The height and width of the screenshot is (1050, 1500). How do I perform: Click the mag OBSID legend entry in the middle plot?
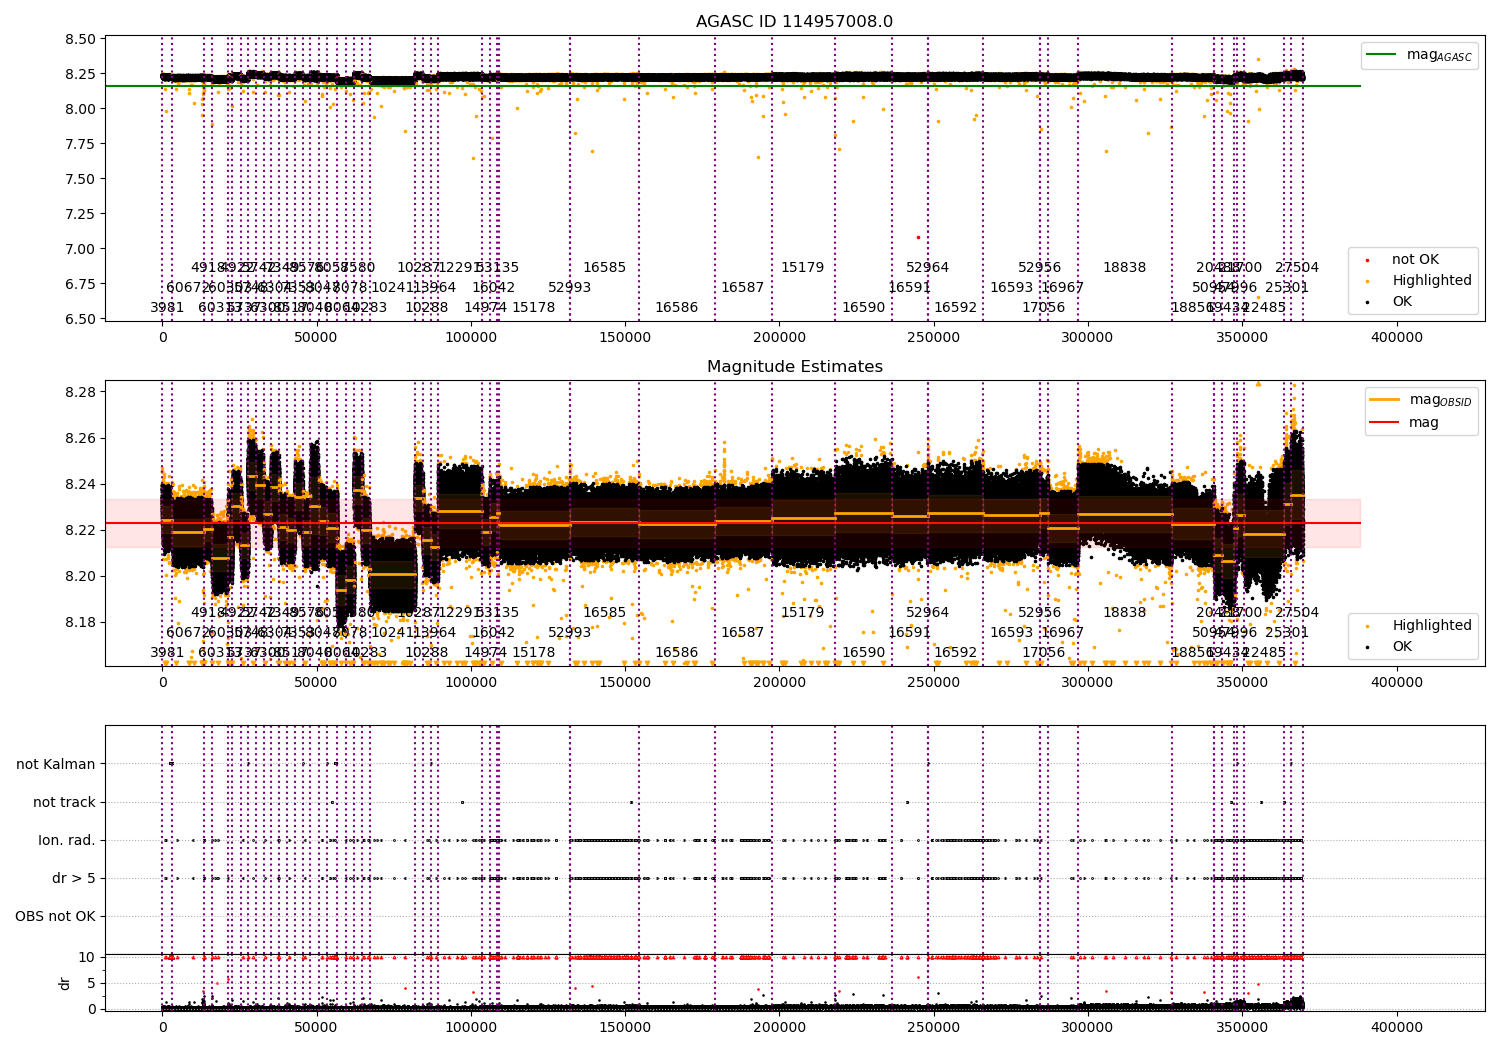coord(1421,400)
